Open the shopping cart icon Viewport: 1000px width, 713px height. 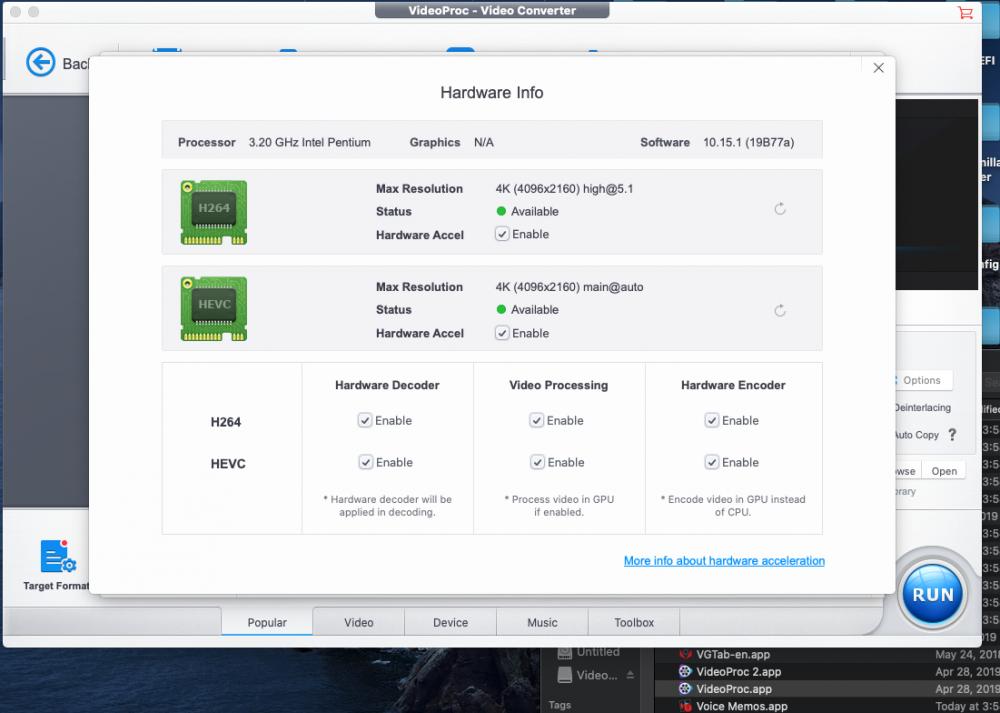click(x=965, y=12)
